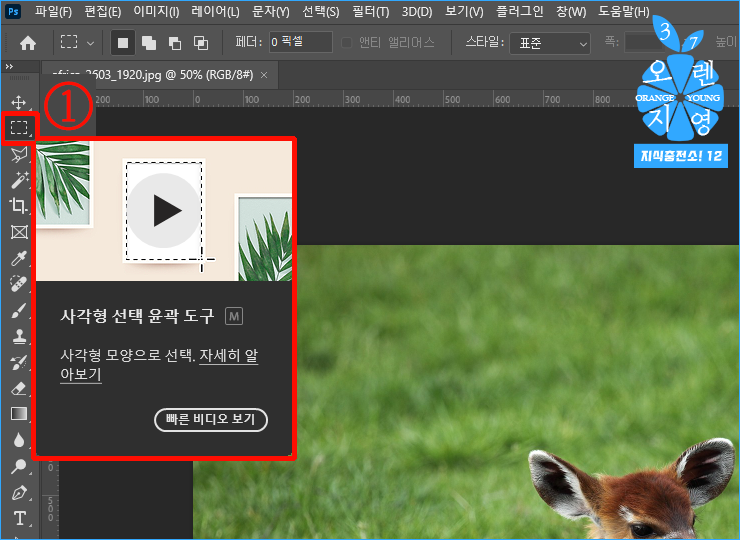Choose Subtract from Selection mode
The height and width of the screenshot is (540, 740).
(x=175, y=43)
